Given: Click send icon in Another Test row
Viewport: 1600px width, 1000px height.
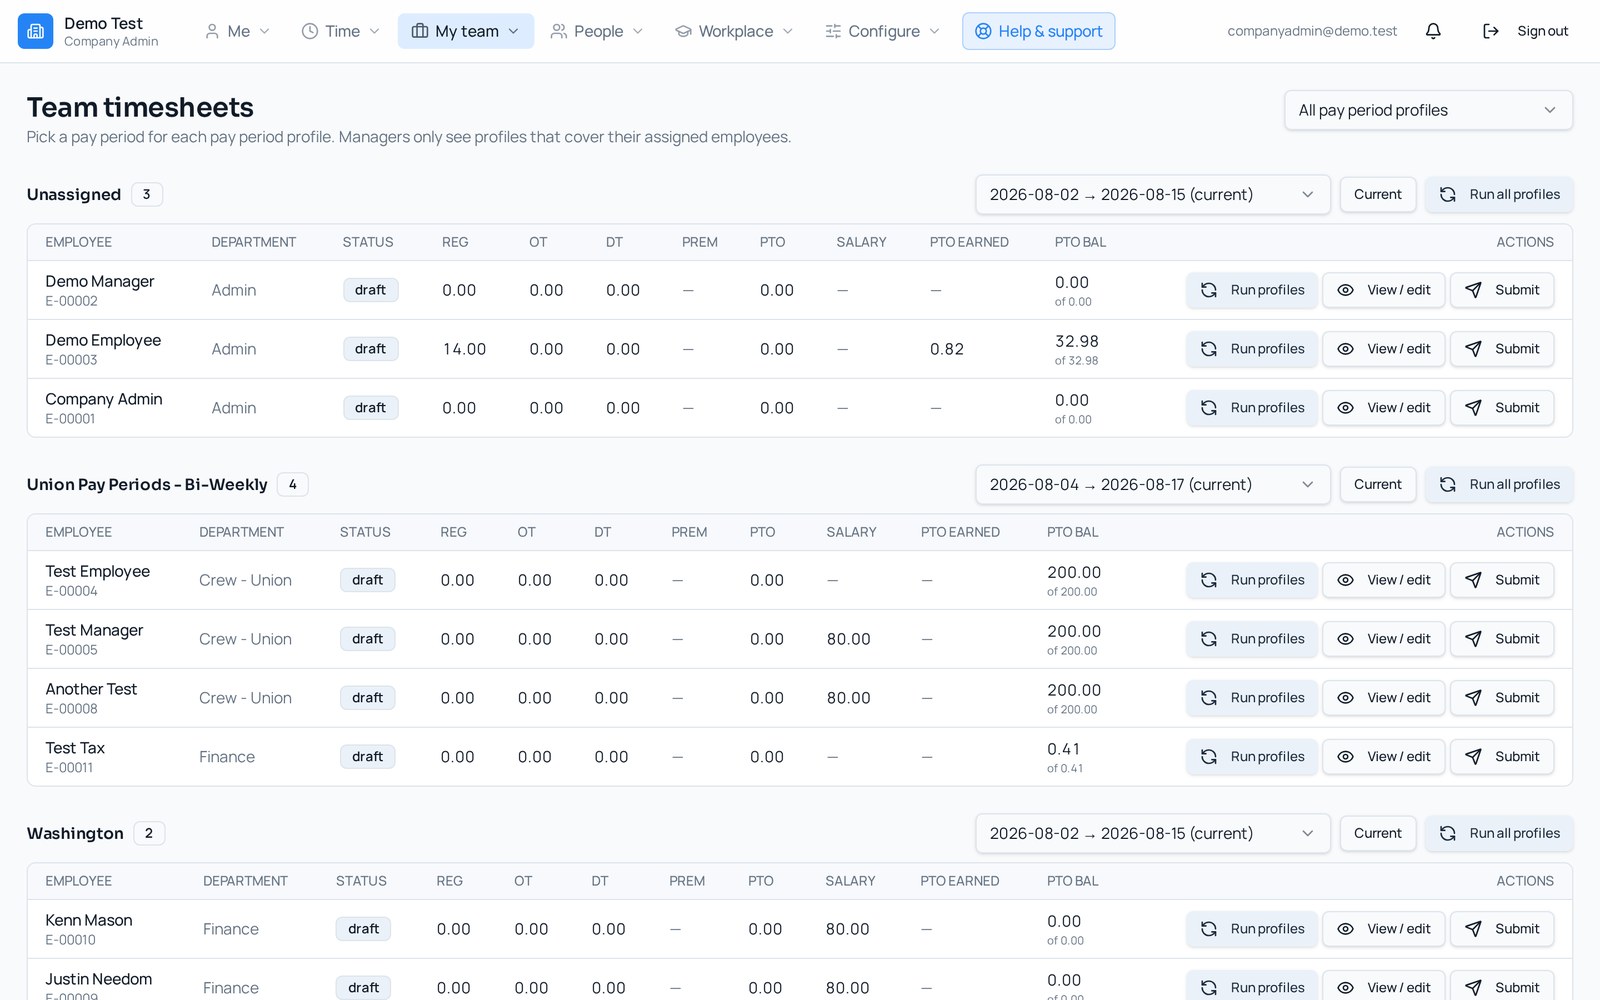Looking at the screenshot, I should [x=1473, y=698].
